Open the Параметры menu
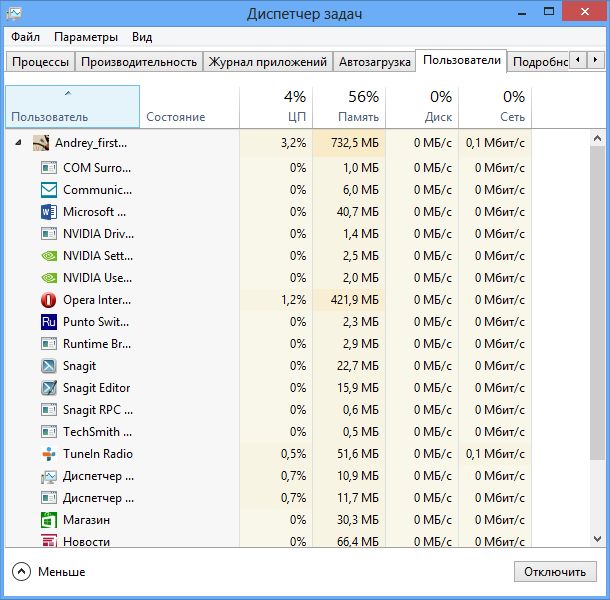 coord(86,37)
